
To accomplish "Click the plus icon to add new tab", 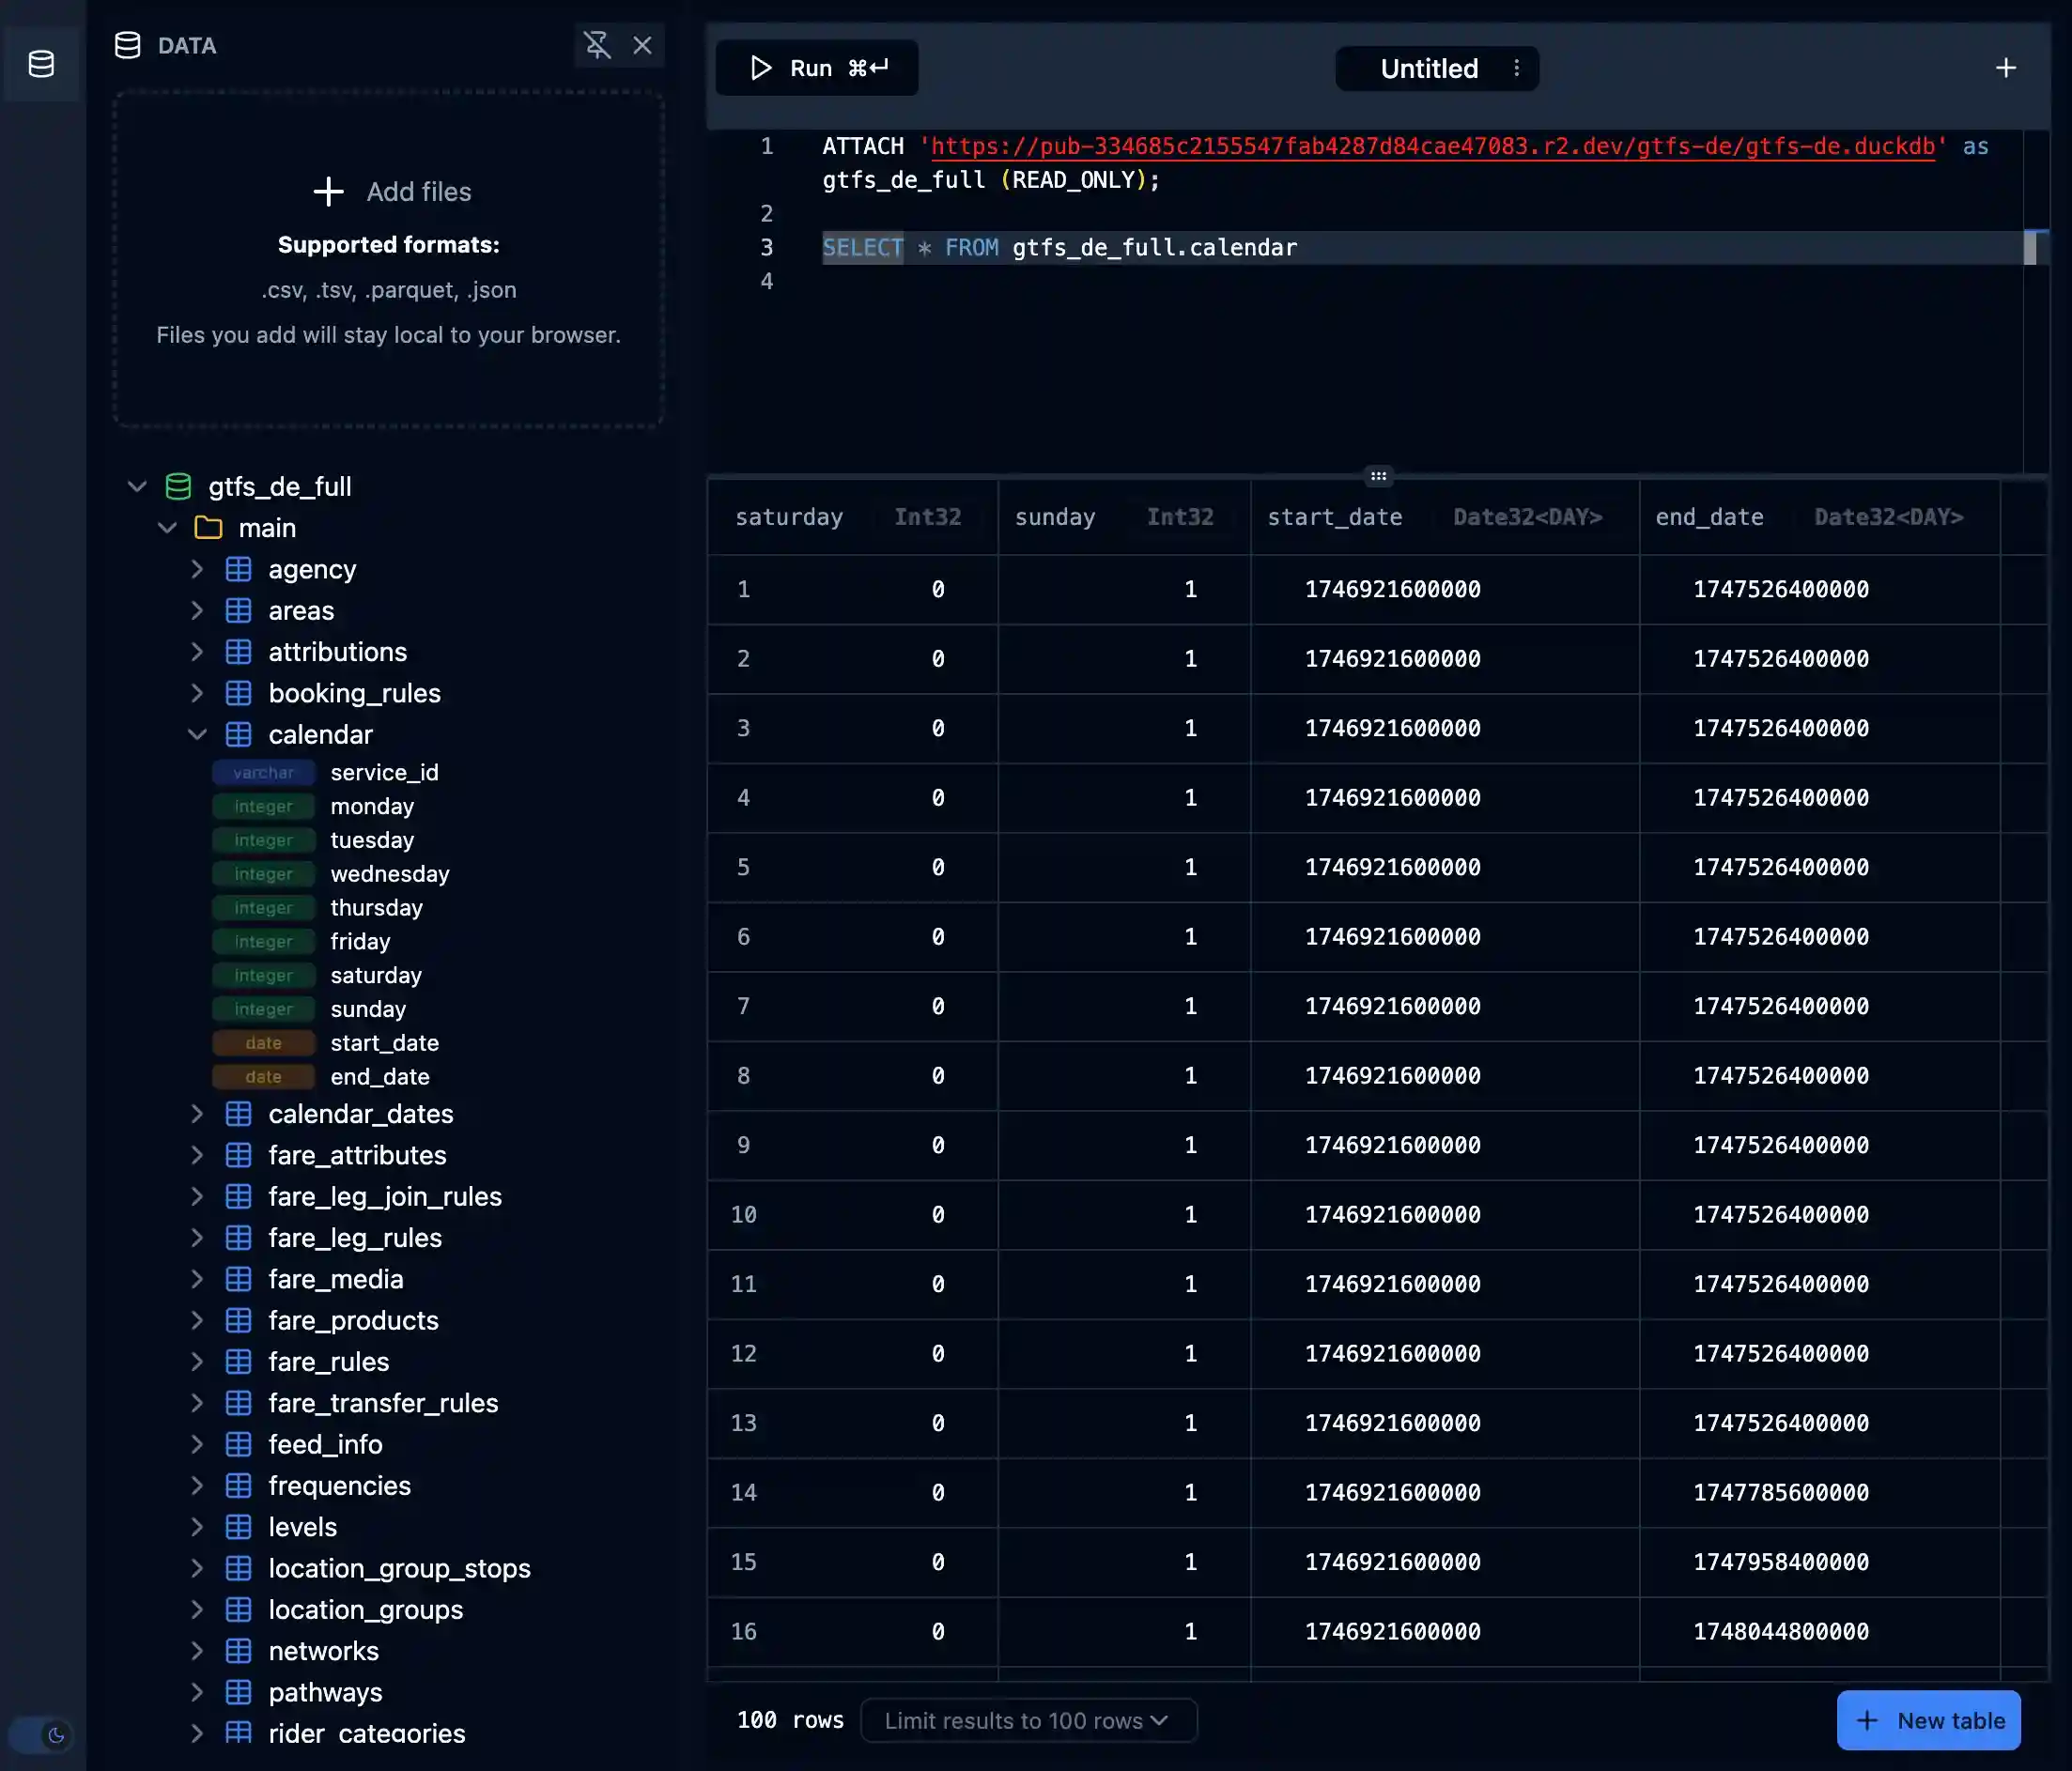I will click(x=2005, y=68).
